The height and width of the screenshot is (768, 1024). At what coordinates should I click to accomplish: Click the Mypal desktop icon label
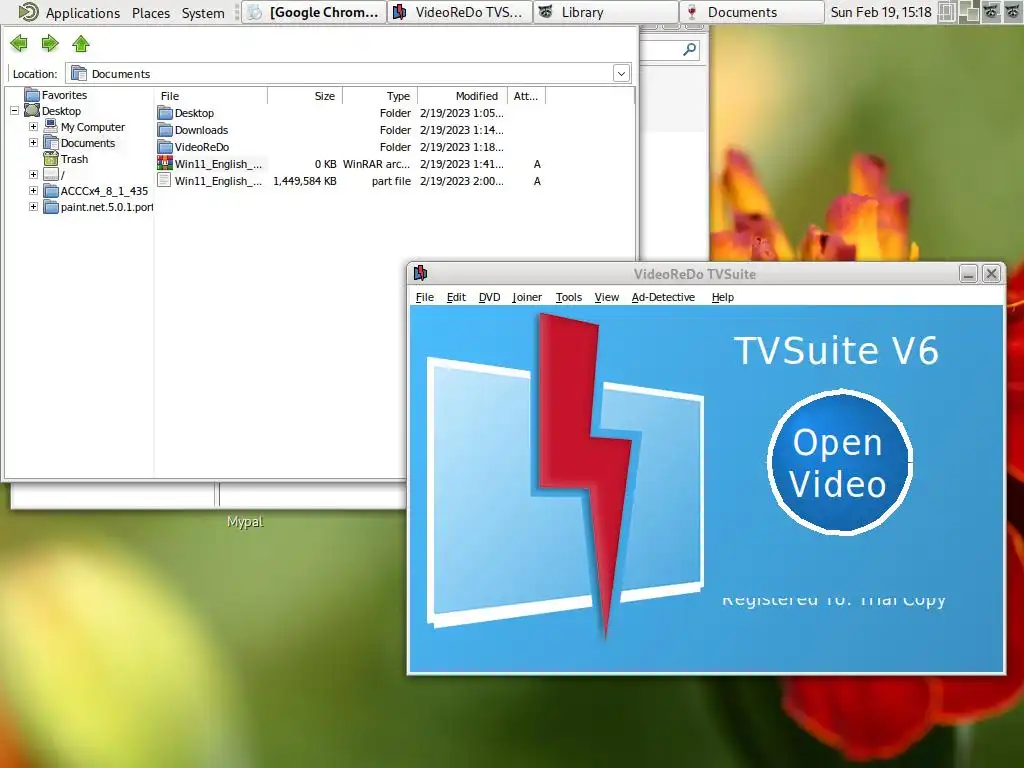coord(245,521)
